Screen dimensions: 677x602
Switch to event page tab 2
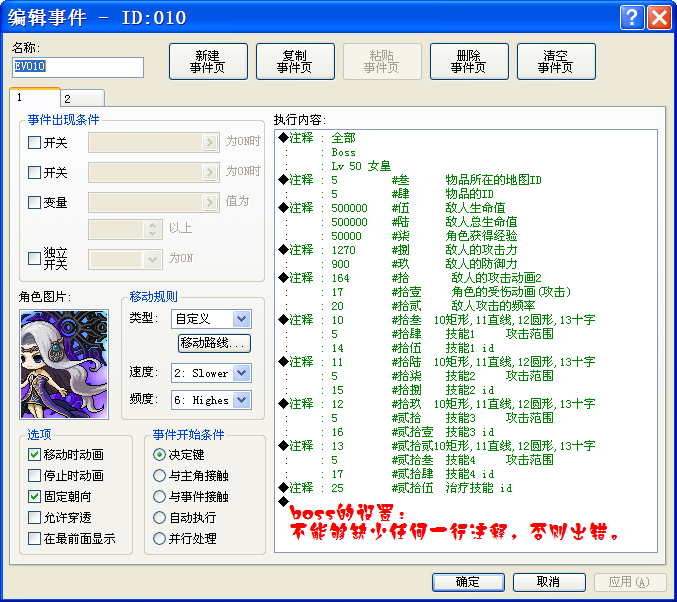click(x=82, y=98)
